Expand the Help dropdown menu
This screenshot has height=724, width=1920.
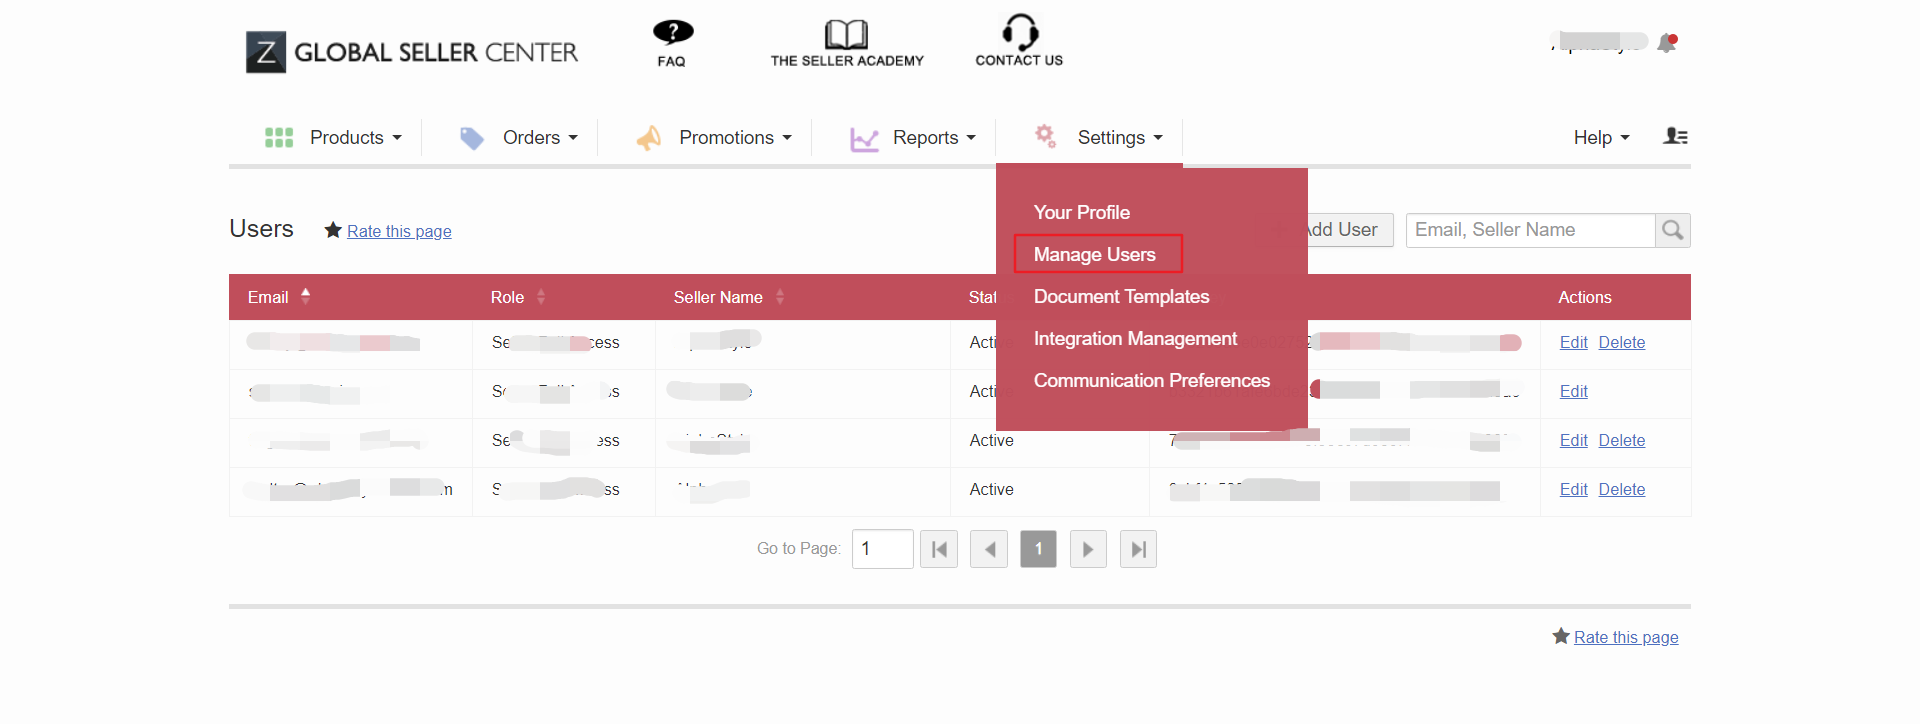(1601, 138)
